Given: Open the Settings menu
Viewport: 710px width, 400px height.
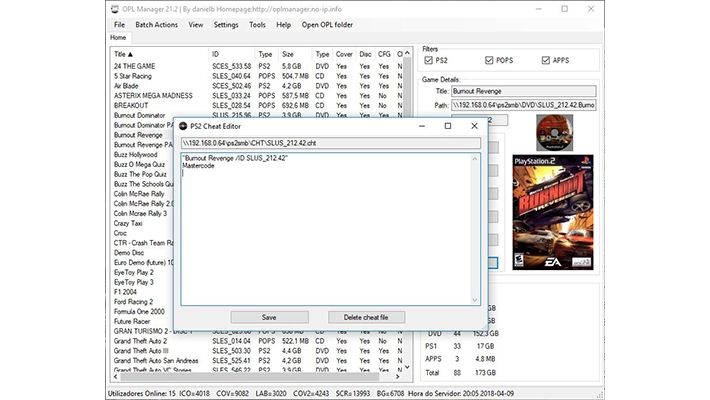Looking at the screenshot, I should point(226,25).
